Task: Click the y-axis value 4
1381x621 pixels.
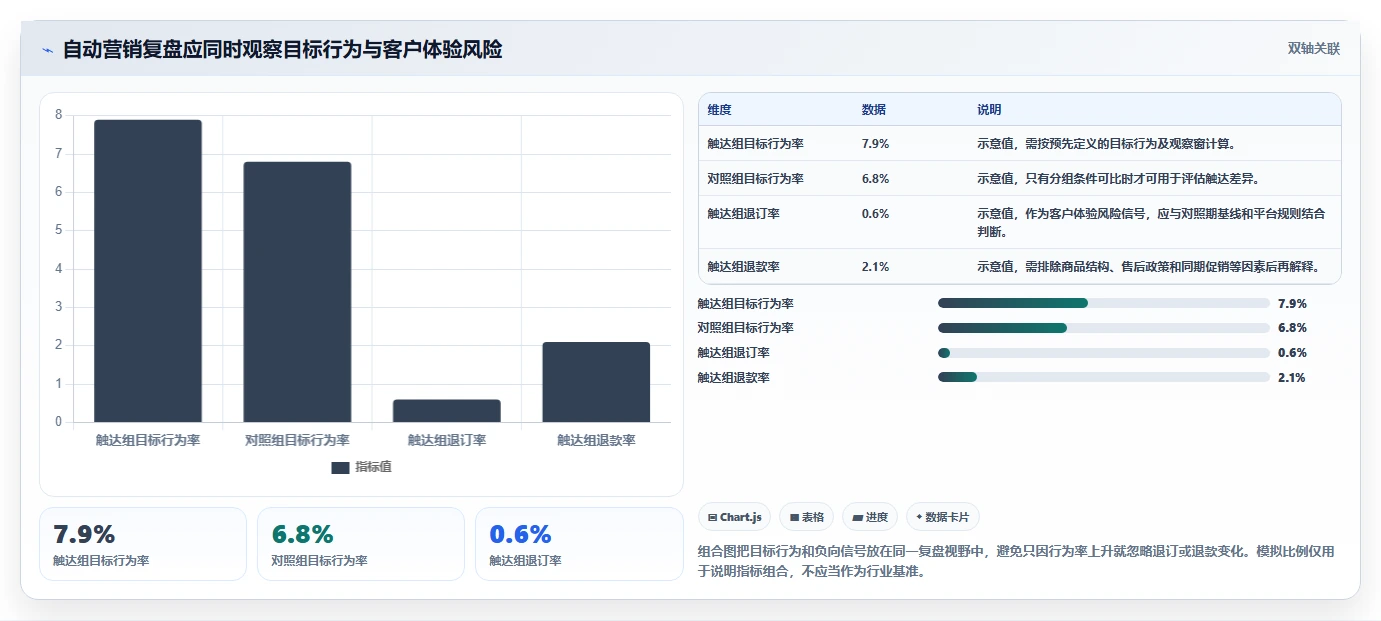Action: [x=58, y=268]
